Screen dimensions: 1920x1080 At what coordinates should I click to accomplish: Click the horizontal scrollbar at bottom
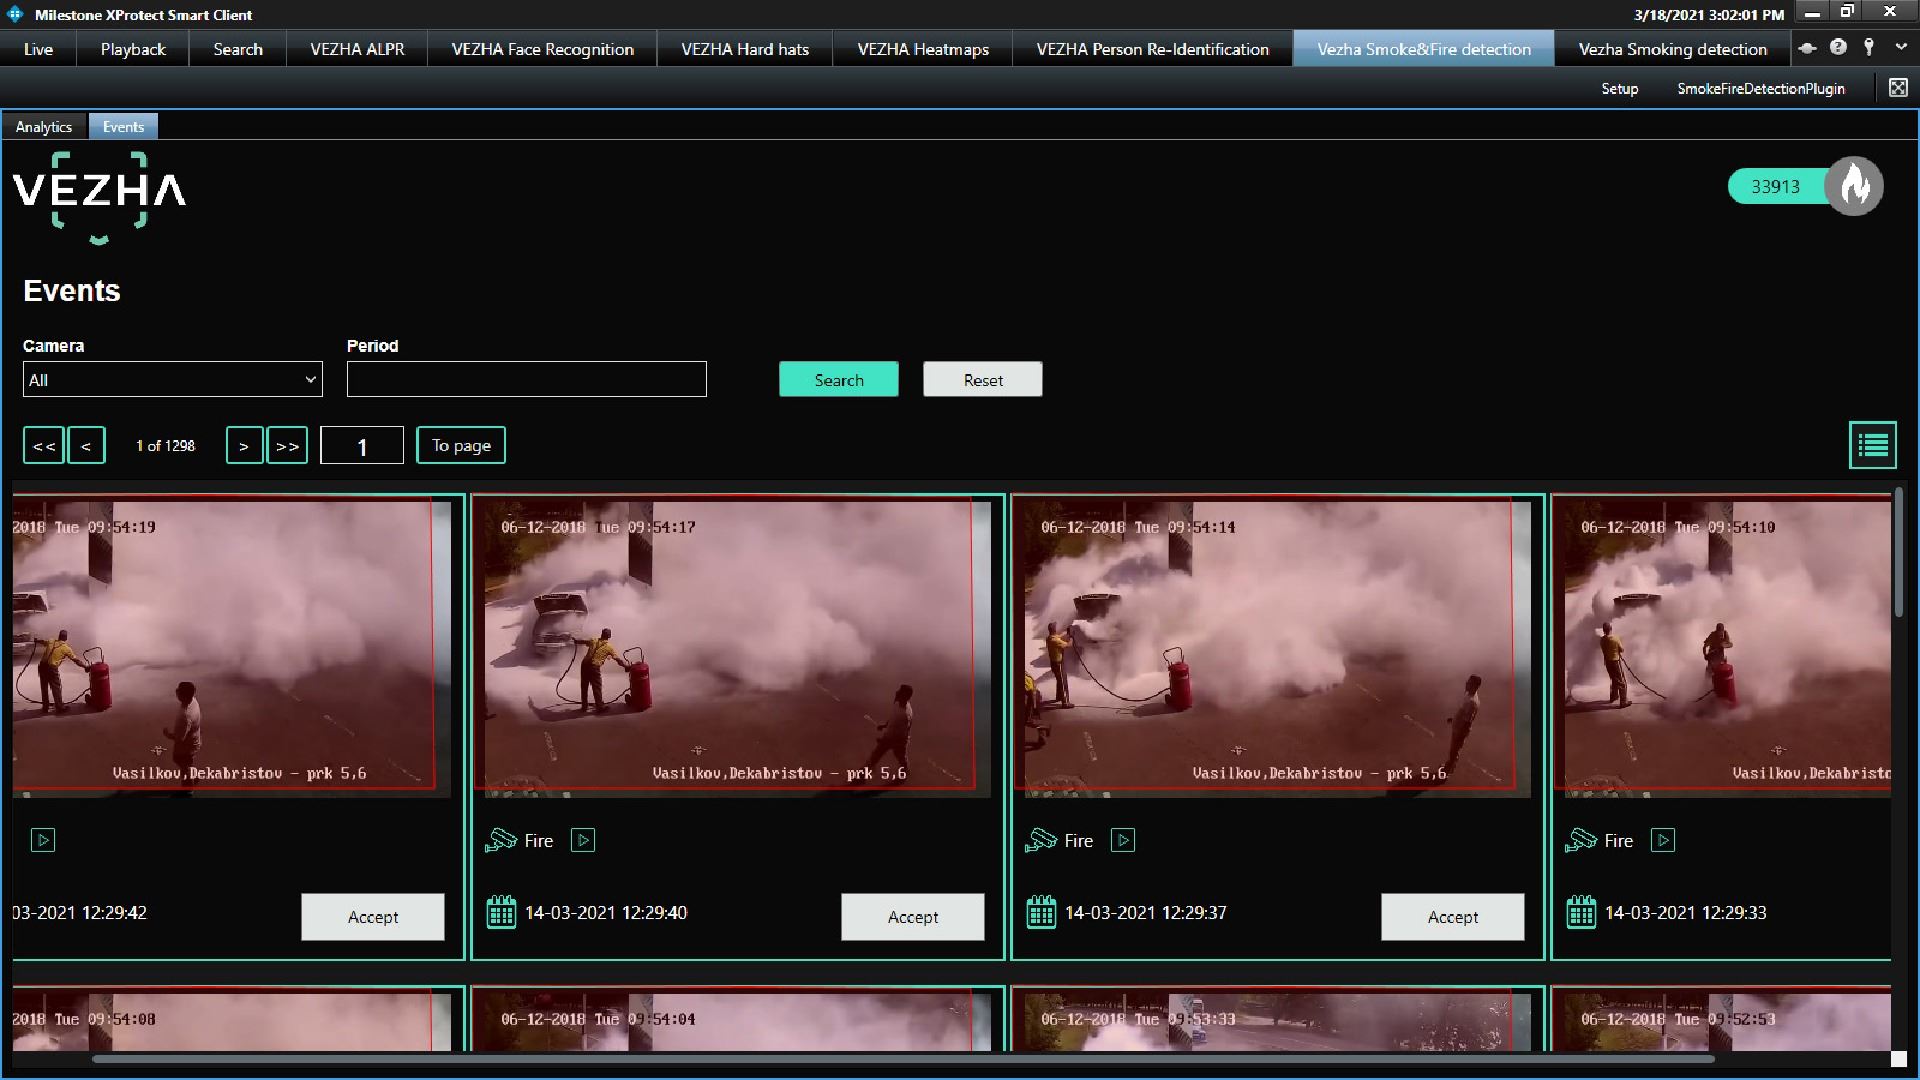tap(903, 1058)
